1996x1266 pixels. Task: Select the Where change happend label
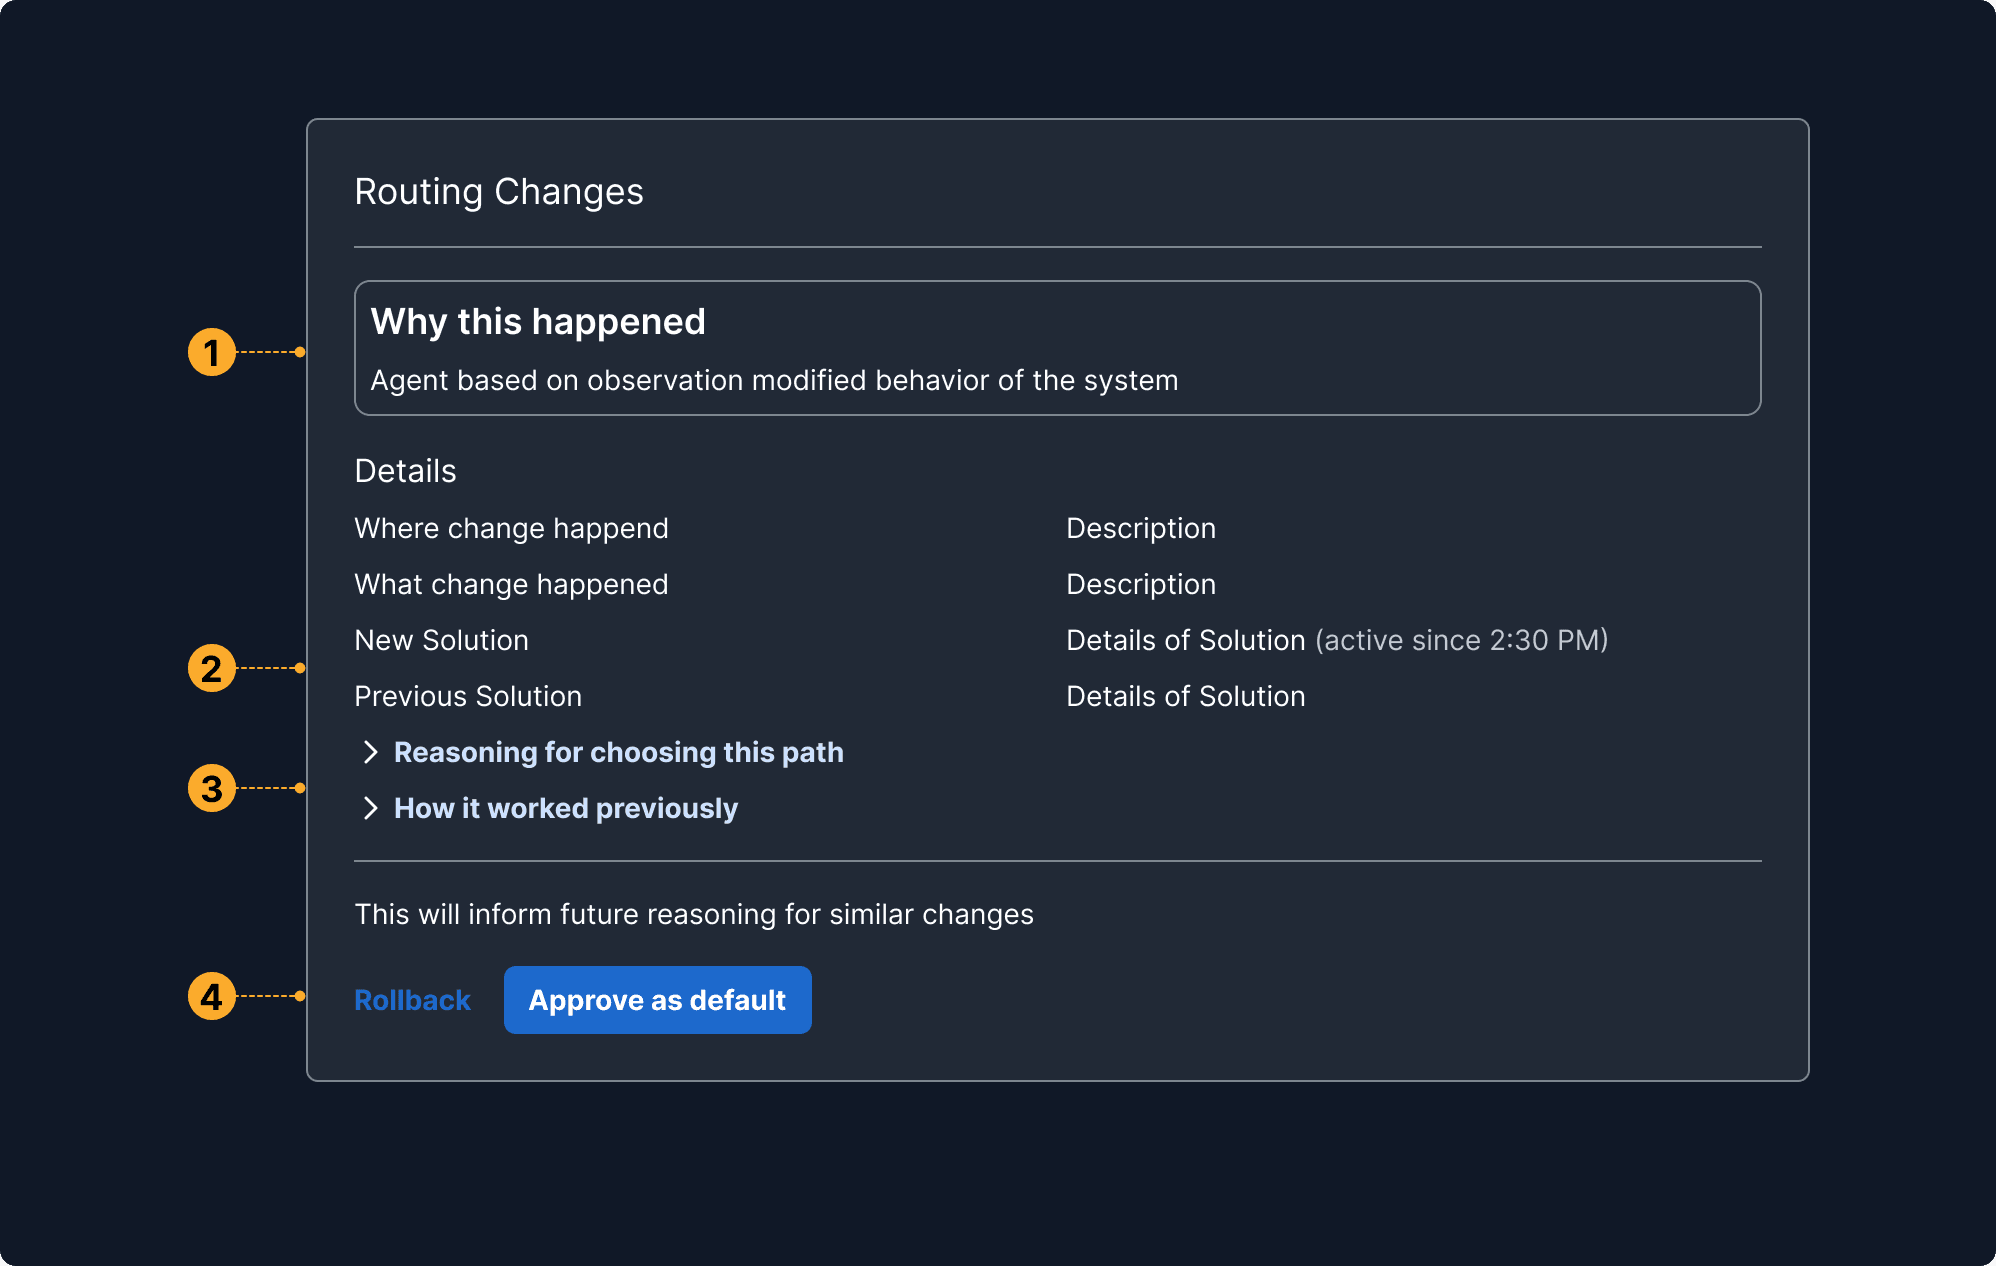pyautogui.click(x=511, y=529)
